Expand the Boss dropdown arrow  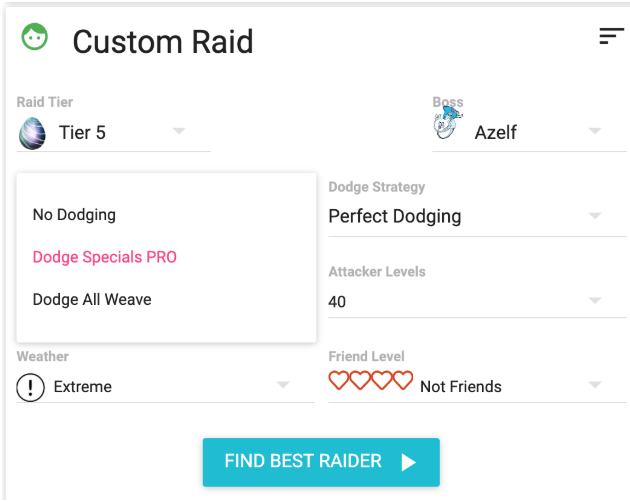(x=594, y=131)
